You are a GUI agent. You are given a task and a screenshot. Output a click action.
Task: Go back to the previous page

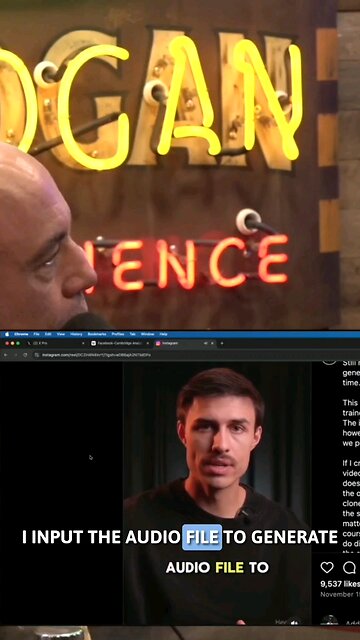[x=5, y=355]
